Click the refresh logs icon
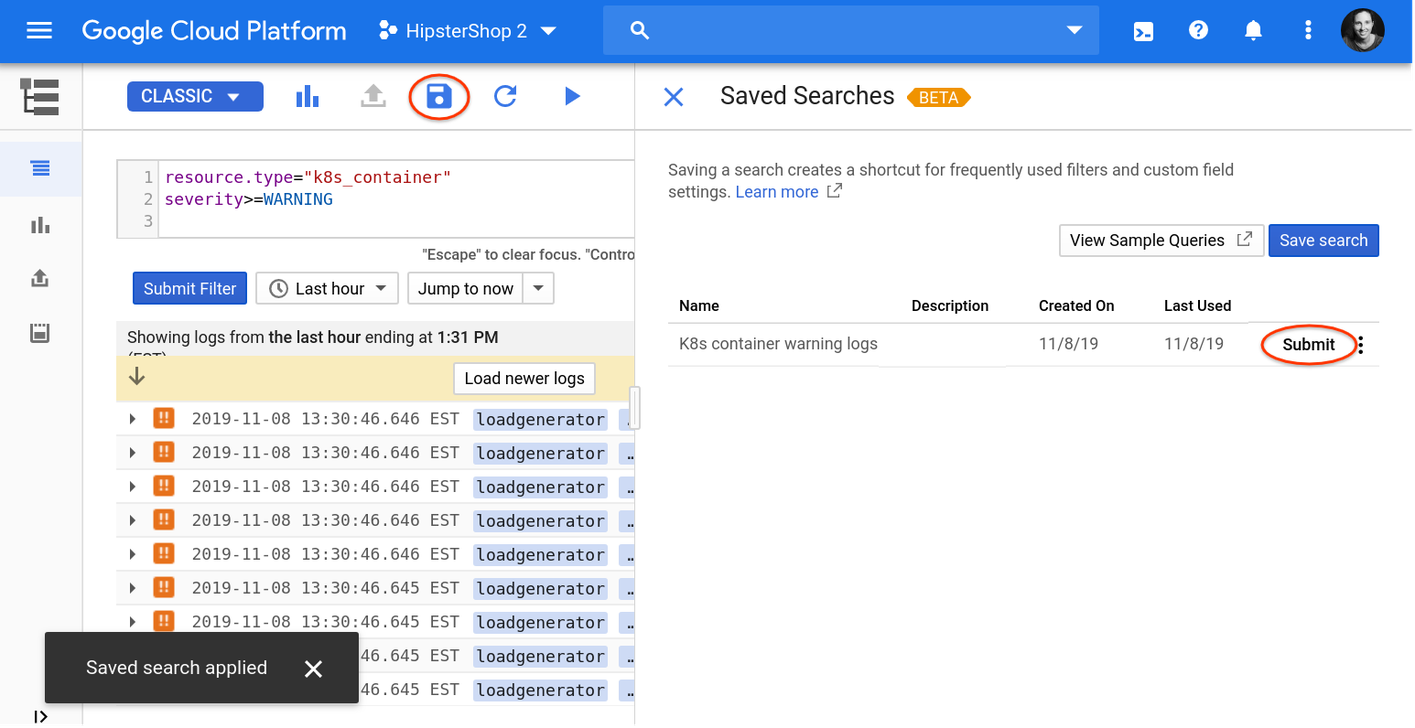The height and width of the screenshot is (728, 1415). 505,96
